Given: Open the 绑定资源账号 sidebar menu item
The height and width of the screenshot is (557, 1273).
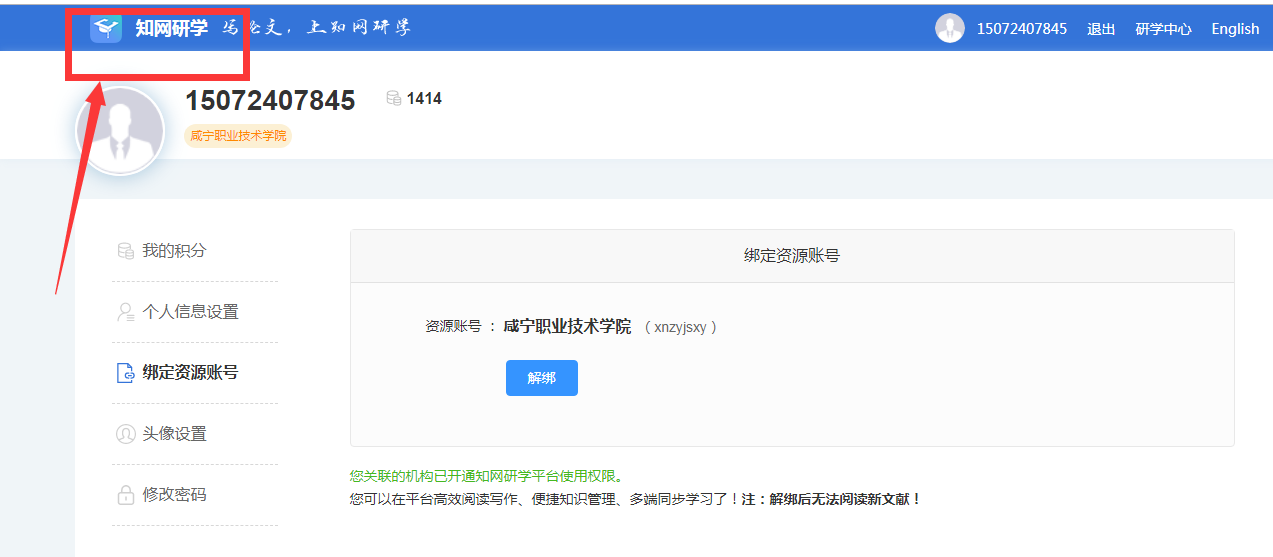Looking at the screenshot, I should 189,373.
